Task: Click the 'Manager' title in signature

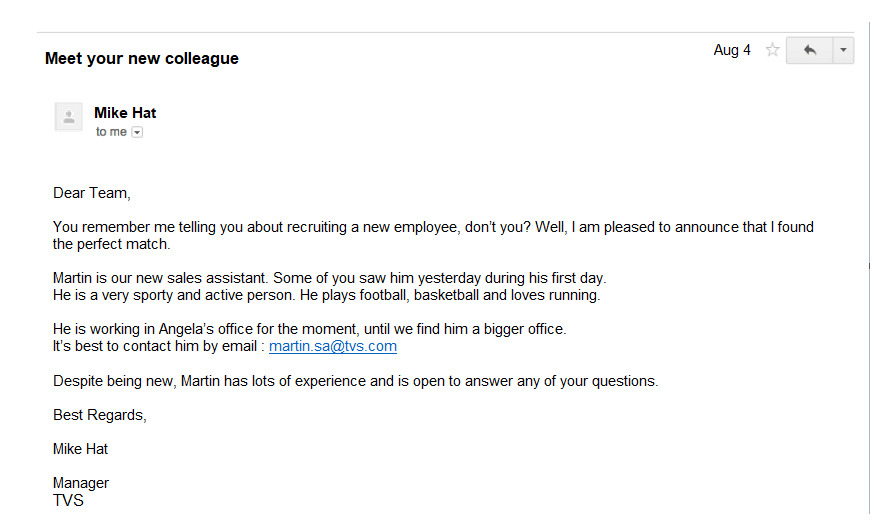Action: coord(81,483)
